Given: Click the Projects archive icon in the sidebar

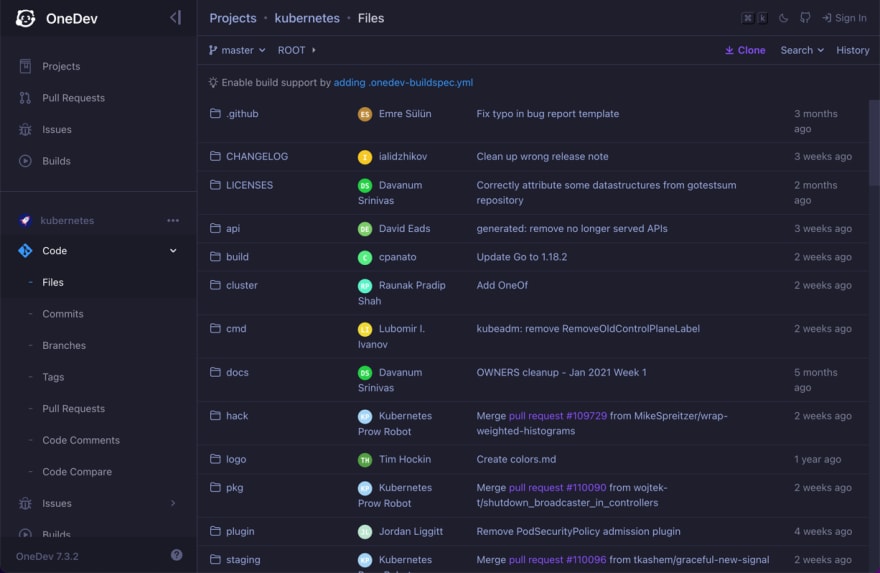Looking at the screenshot, I should pyautogui.click(x=25, y=66).
